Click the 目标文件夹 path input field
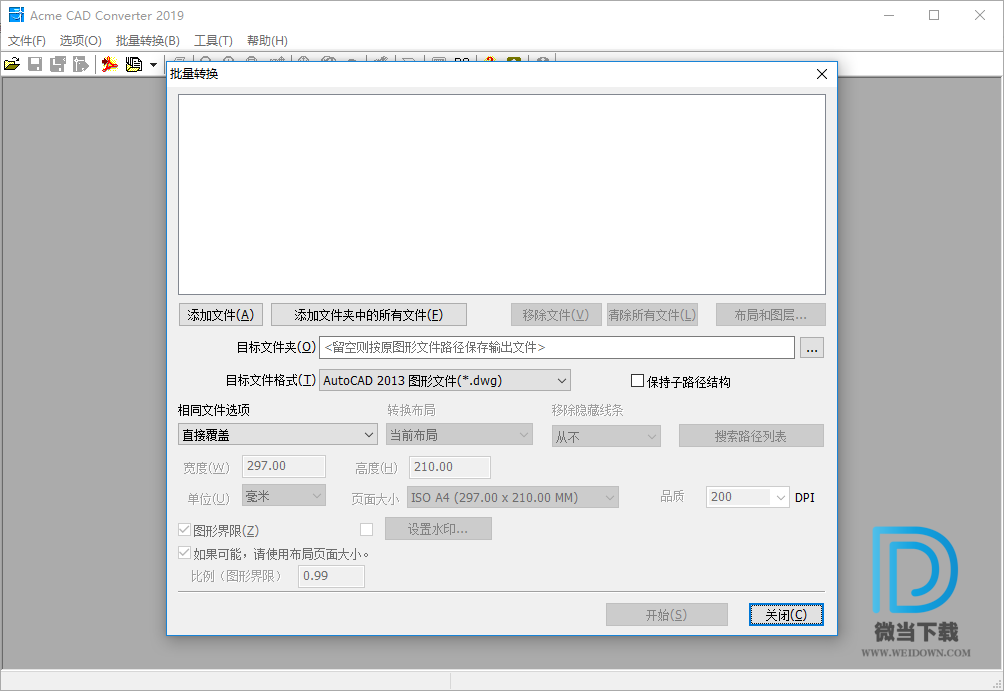The image size is (1004, 691). pos(556,348)
